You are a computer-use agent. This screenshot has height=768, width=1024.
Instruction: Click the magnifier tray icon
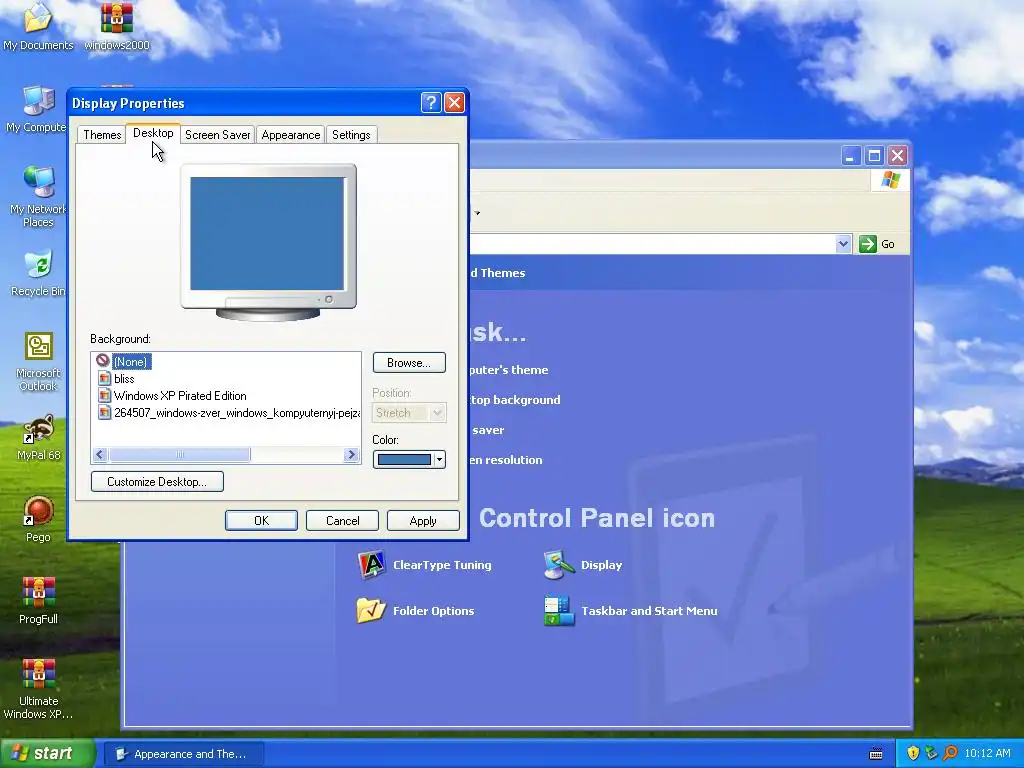(950, 753)
